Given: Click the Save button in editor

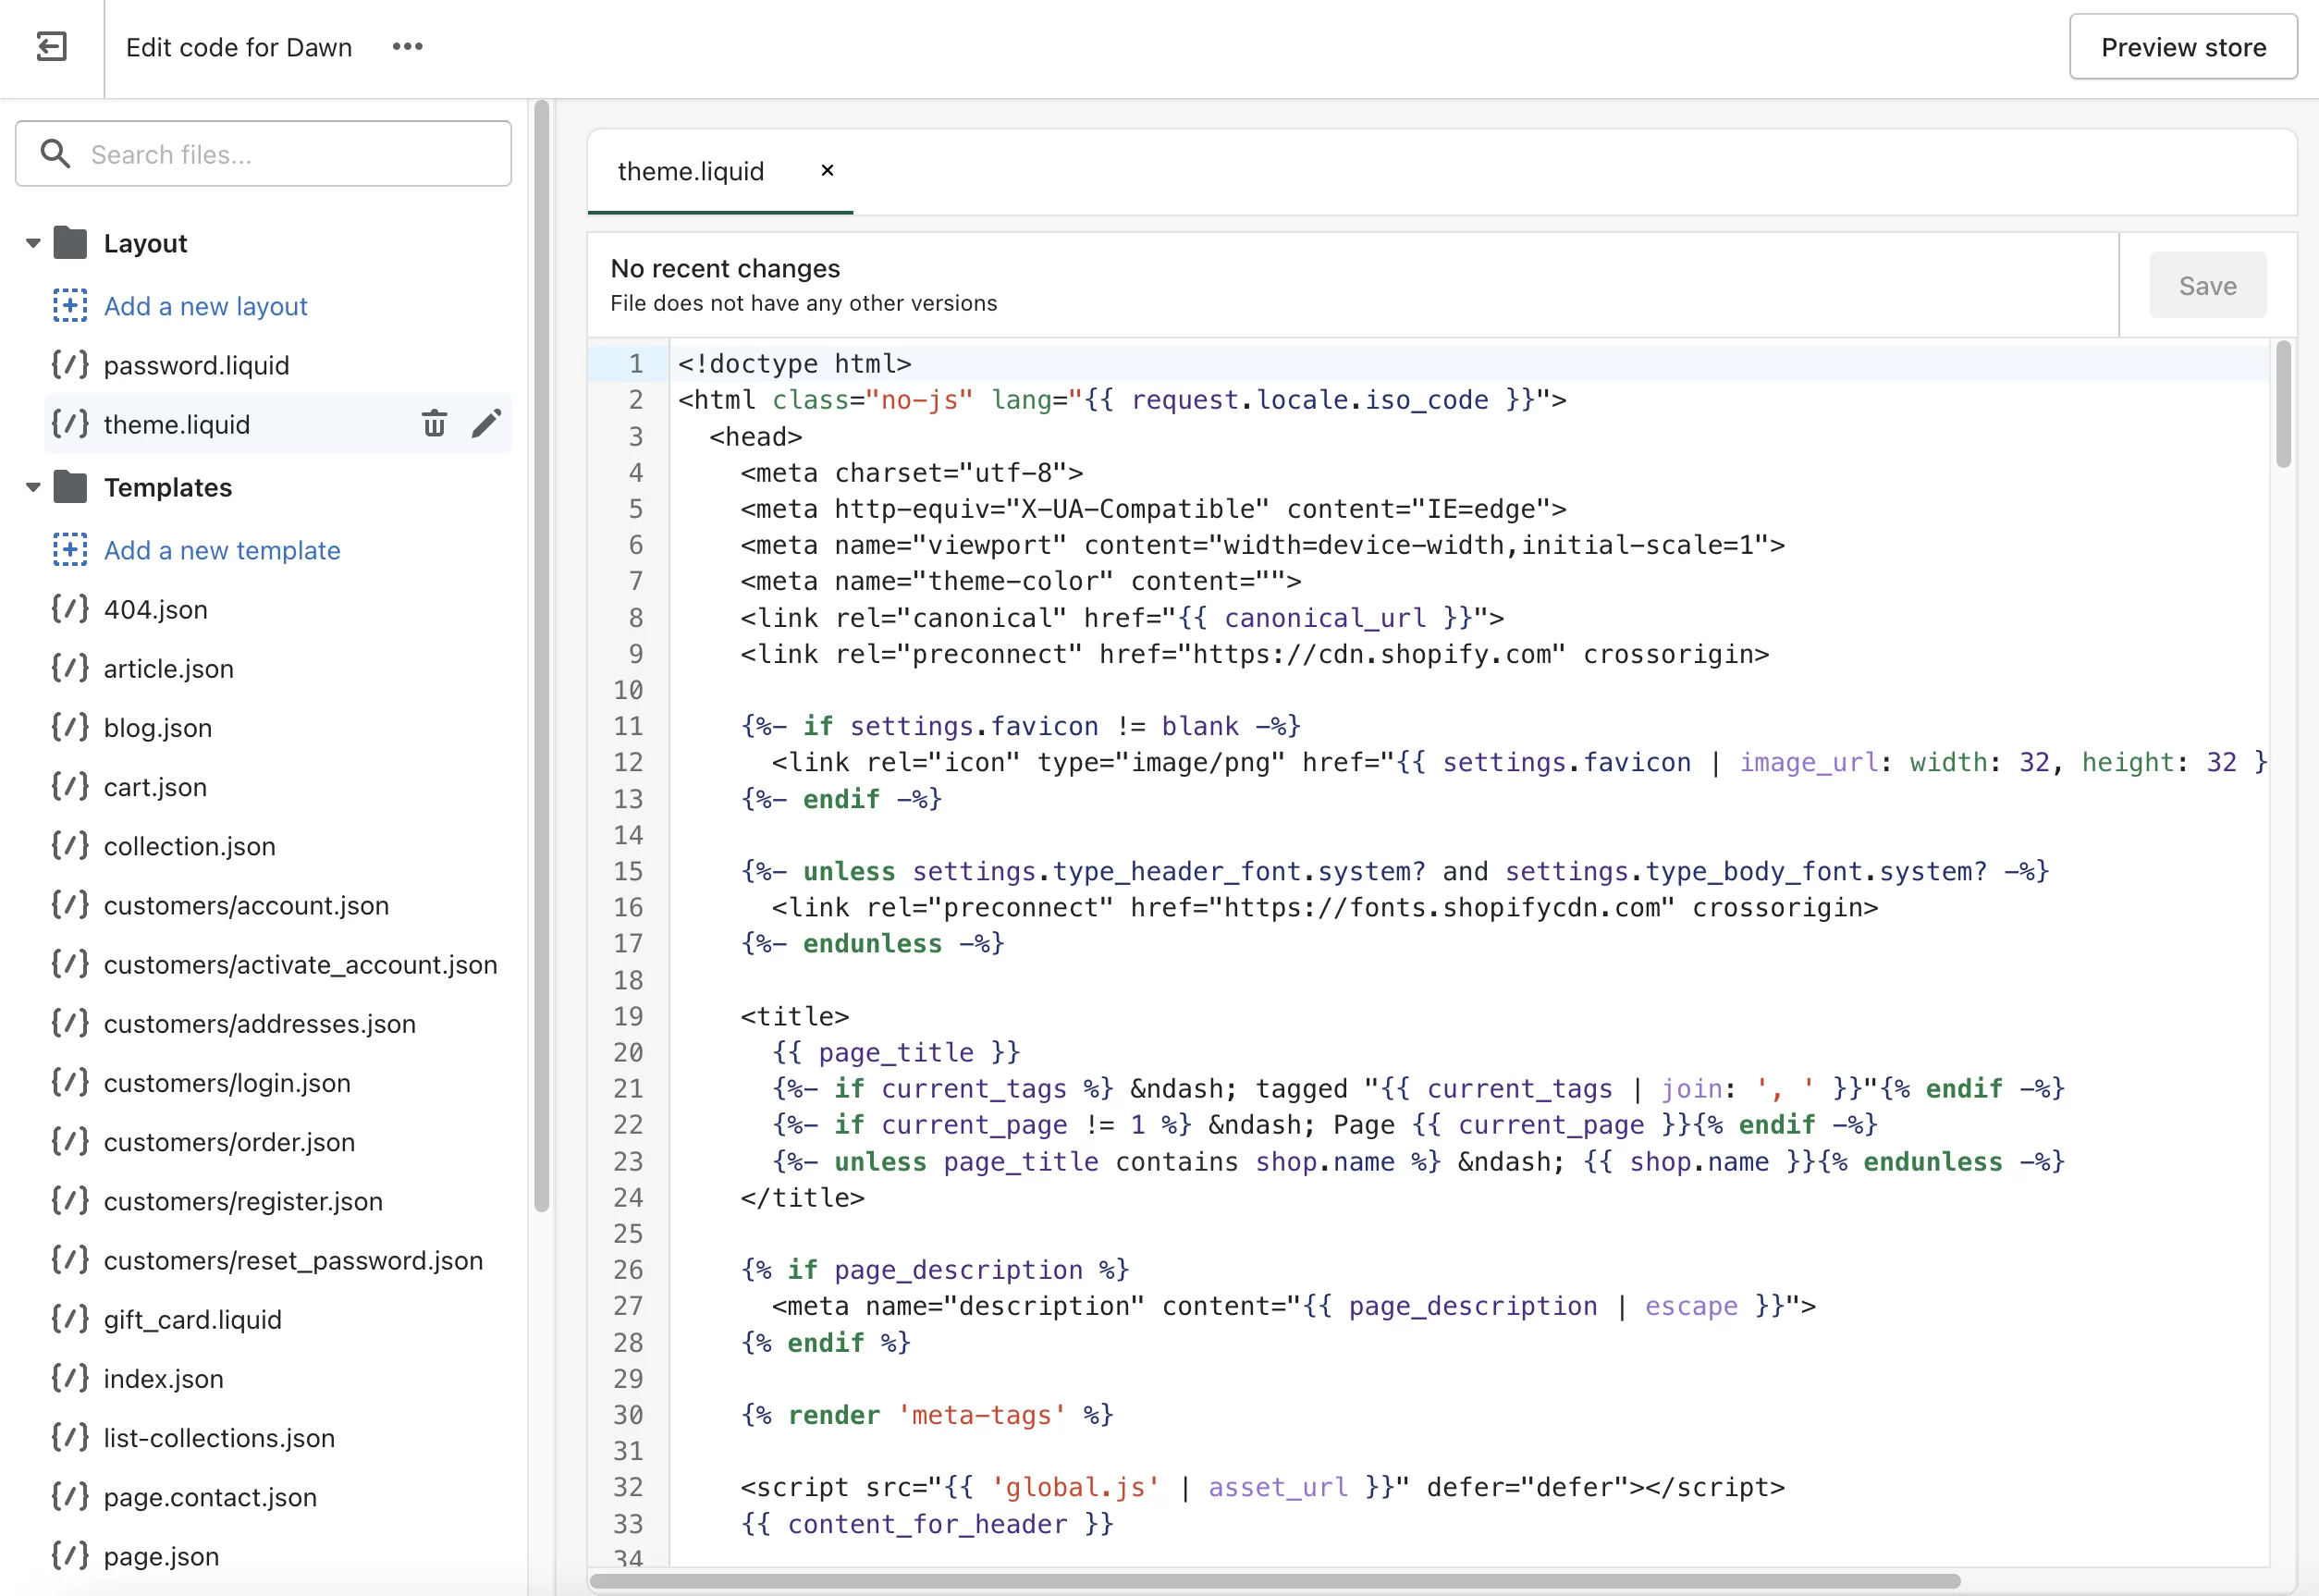Looking at the screenshot, I should pyautogui.click(x=2208, y=284).
